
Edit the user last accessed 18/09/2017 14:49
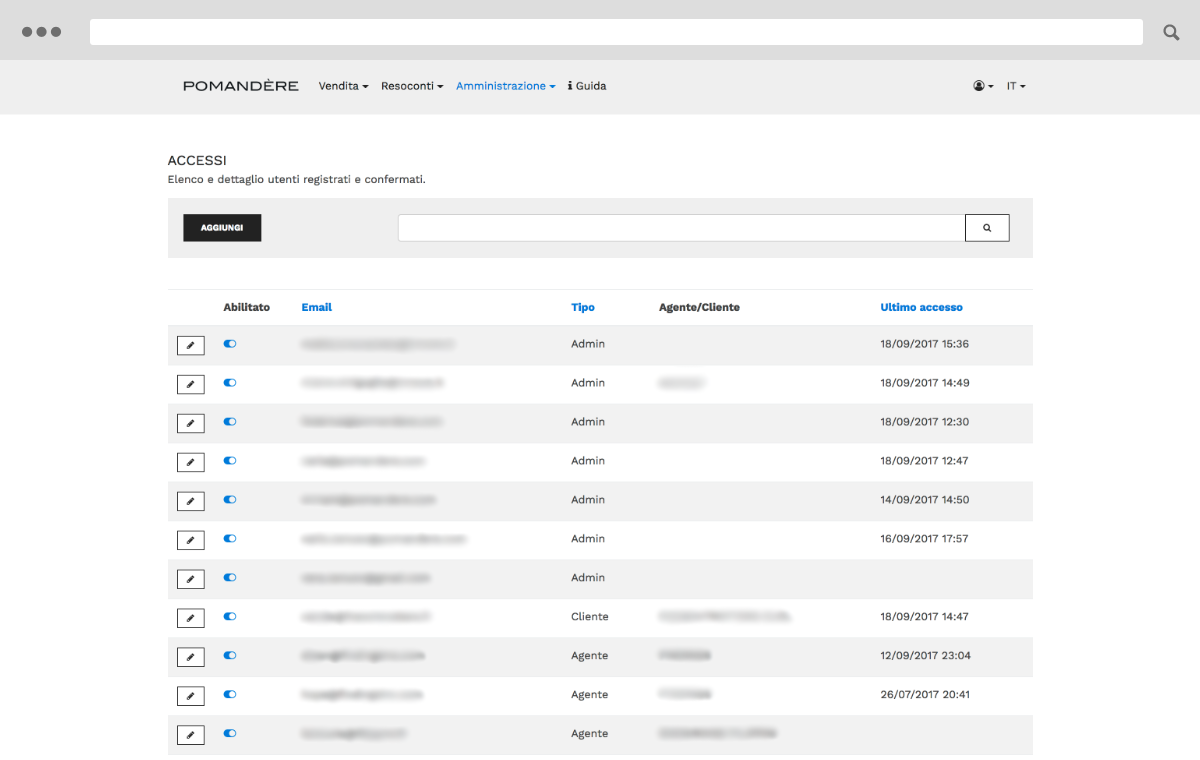pos(190,384)
